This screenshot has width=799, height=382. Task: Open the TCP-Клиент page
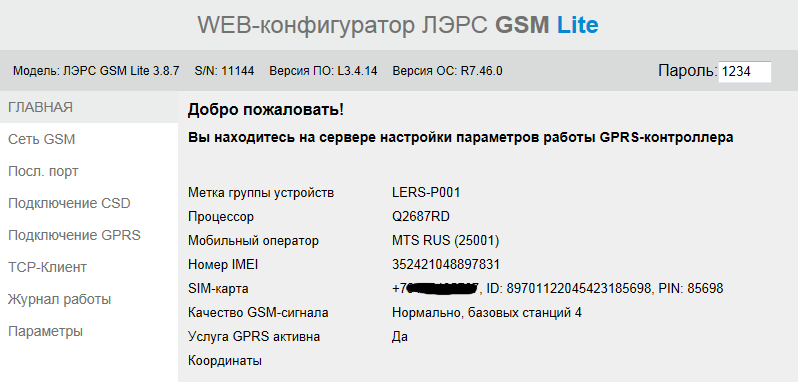[x=47, y=267]
